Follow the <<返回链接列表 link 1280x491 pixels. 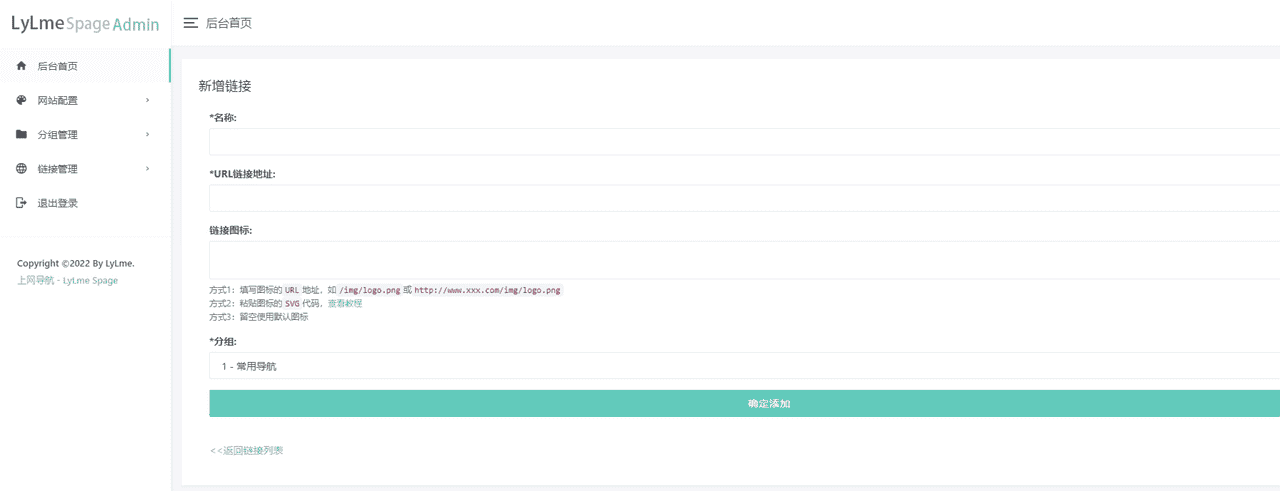[x=247, y=451]
